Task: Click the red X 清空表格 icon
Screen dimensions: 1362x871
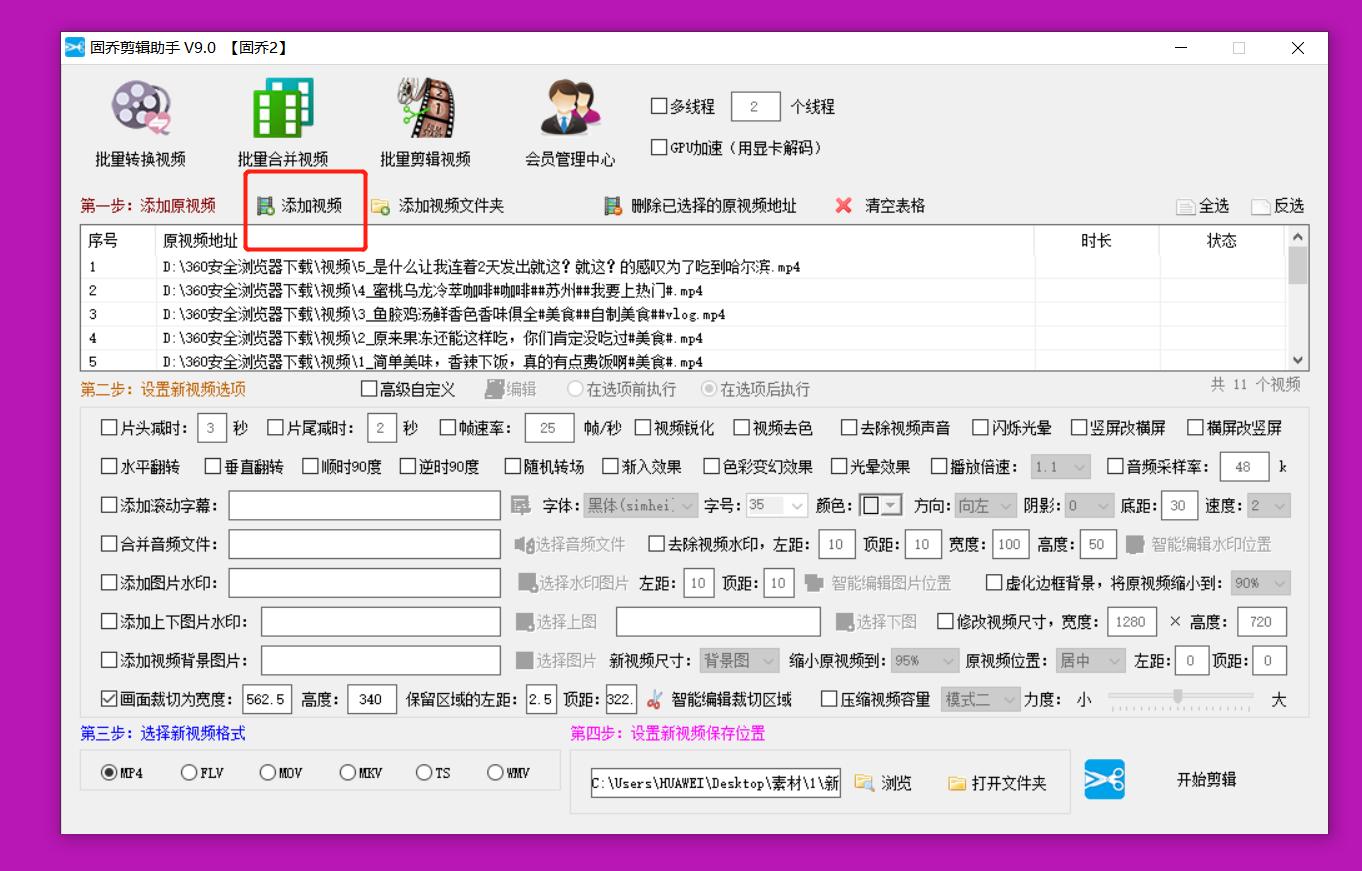Action: tap(844, 206)
